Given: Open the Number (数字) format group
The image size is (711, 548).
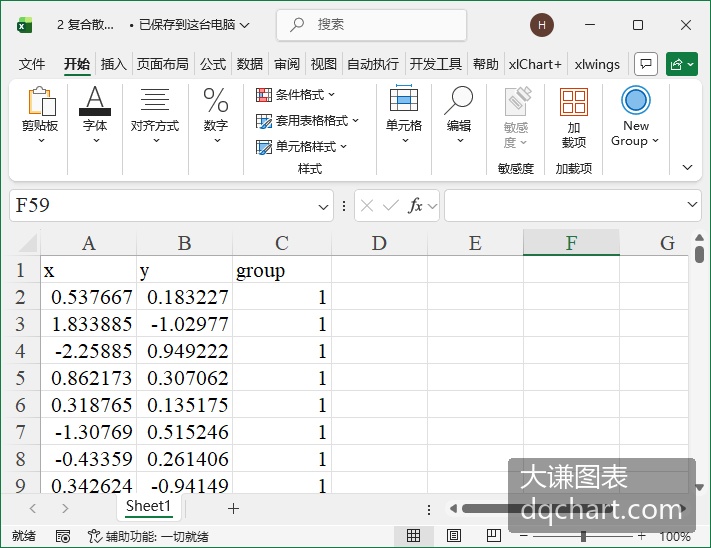Looking at the screenshot, I should tap(216, 115).
